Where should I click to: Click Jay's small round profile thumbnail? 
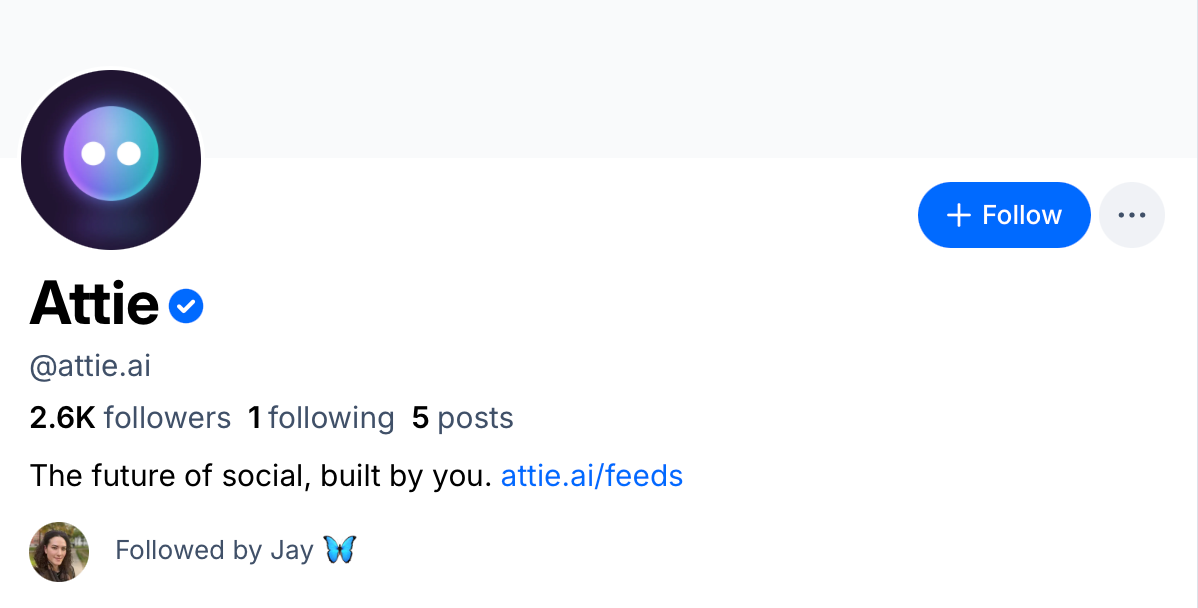58,551
